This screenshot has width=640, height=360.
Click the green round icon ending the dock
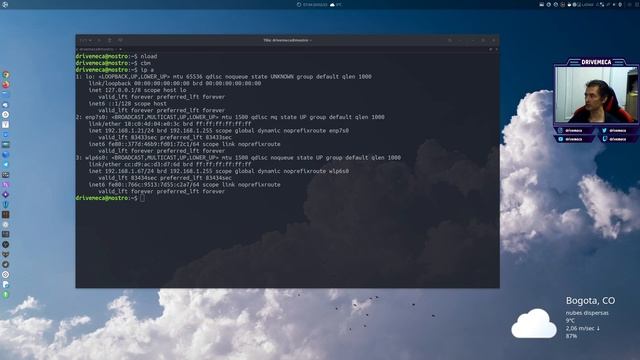pyautogui.click(x=6, y=294)
